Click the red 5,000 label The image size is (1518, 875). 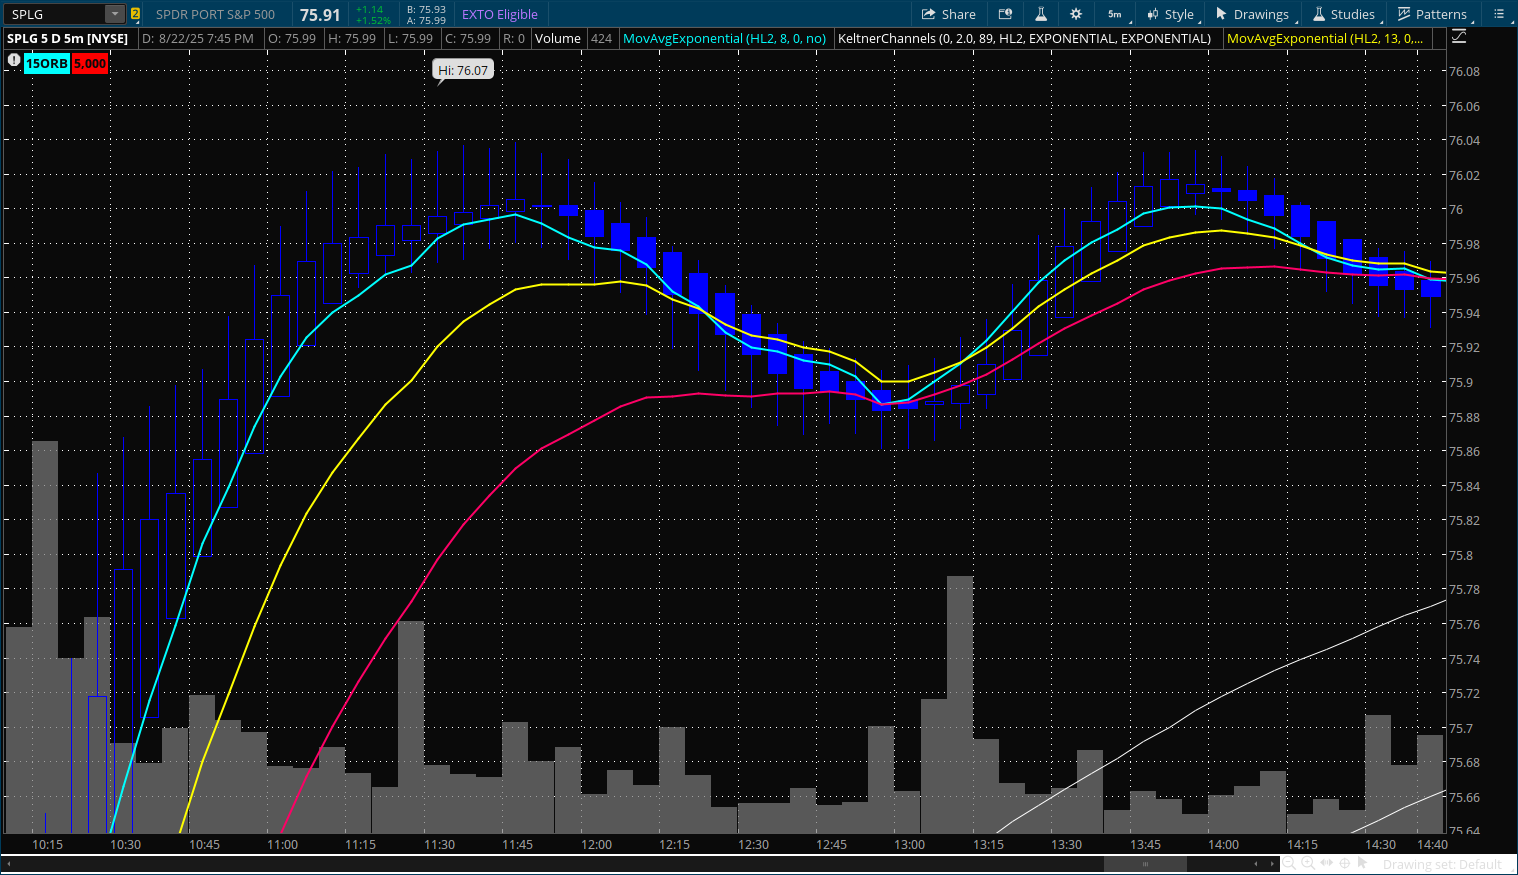[90, 63]
